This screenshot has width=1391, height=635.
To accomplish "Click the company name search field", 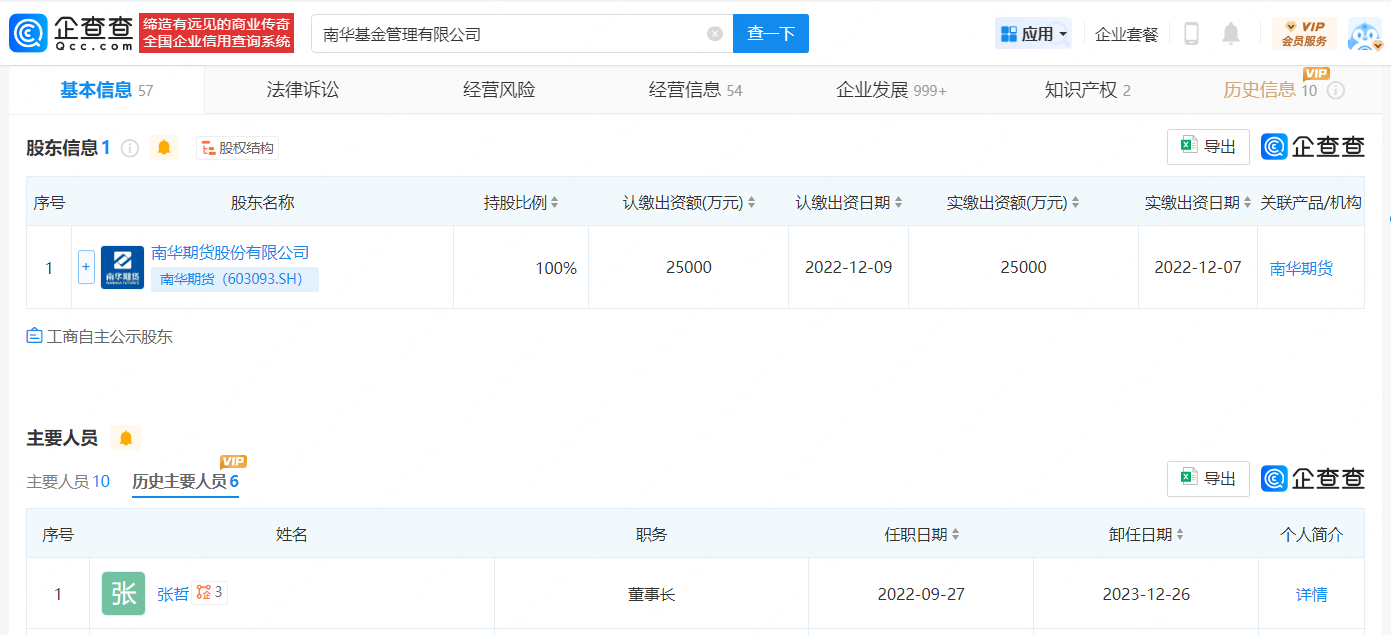I will pyautogui.click(x=510, y=34).
